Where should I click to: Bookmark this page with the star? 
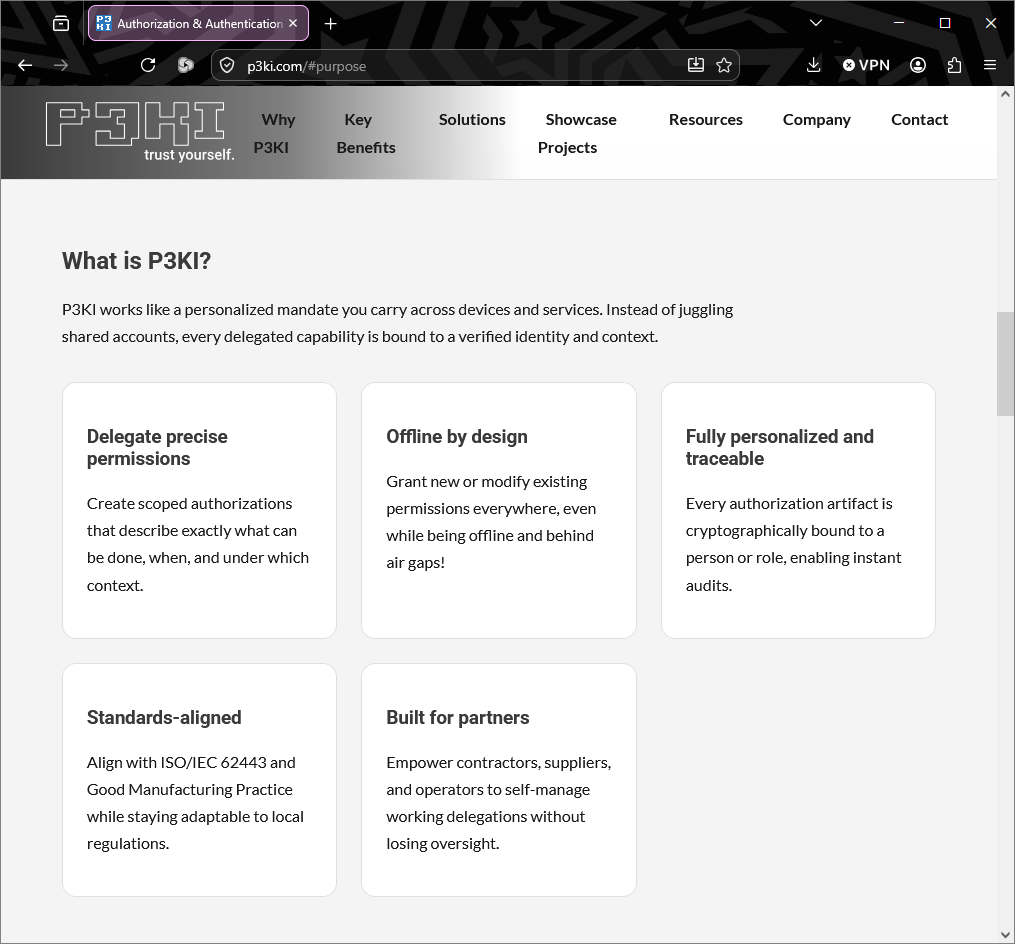coord(724,65)
